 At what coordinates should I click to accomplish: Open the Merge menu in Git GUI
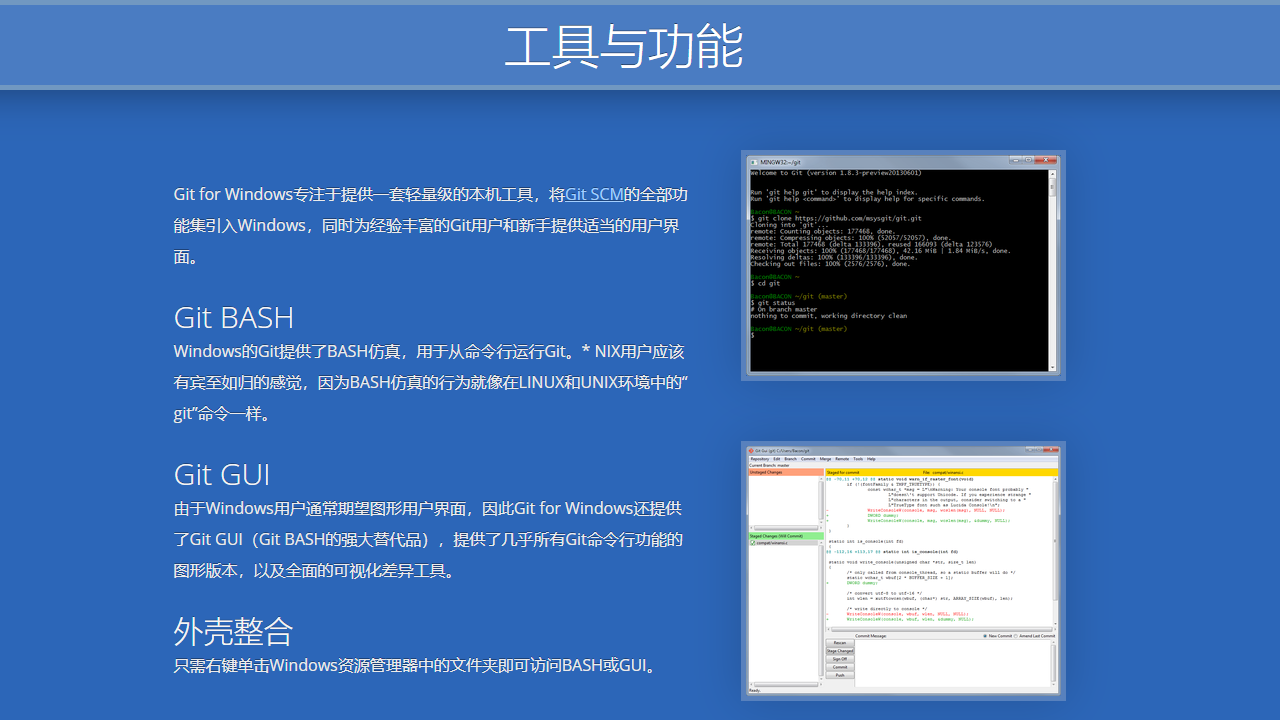pyautogui.click(x=825, y=459)
